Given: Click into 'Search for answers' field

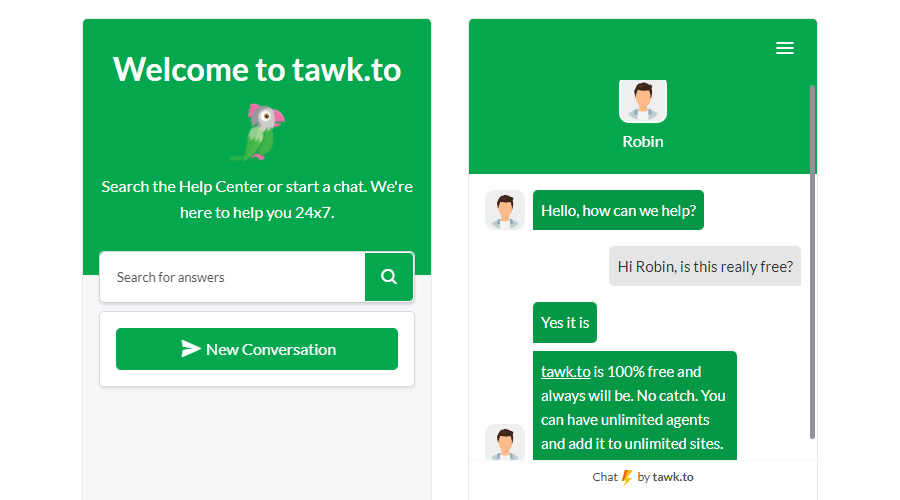Looking at the screenshot, I should pos(232,277).
